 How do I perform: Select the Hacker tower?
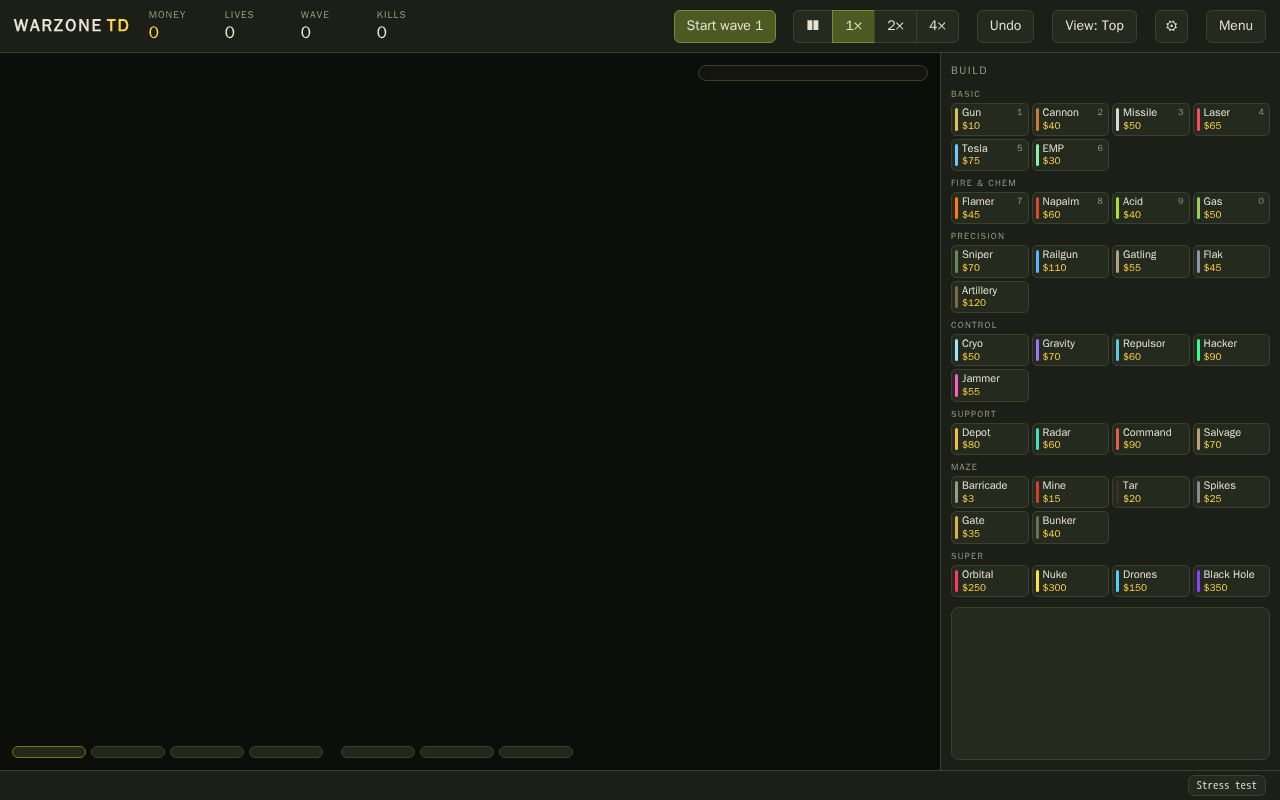(1231, 350)
